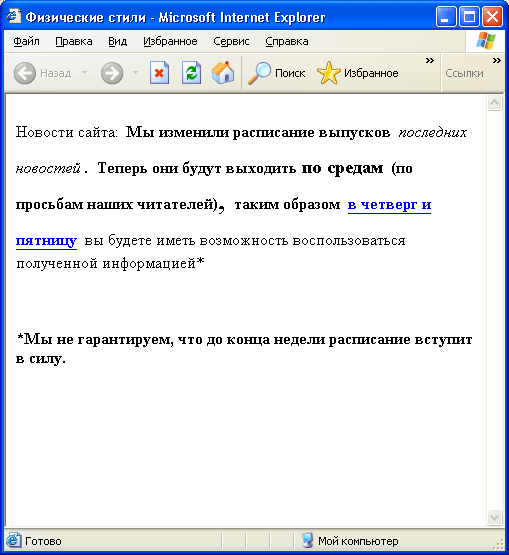Open Favorites (Избранное) star button
Image resolution: width=509 pixels, height=555 pixels.
point(358,73)
